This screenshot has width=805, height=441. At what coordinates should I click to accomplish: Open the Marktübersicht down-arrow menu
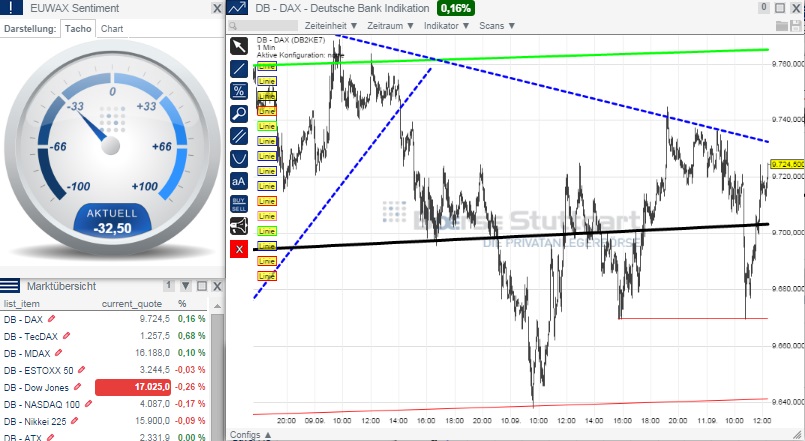(x=185, y=286)
